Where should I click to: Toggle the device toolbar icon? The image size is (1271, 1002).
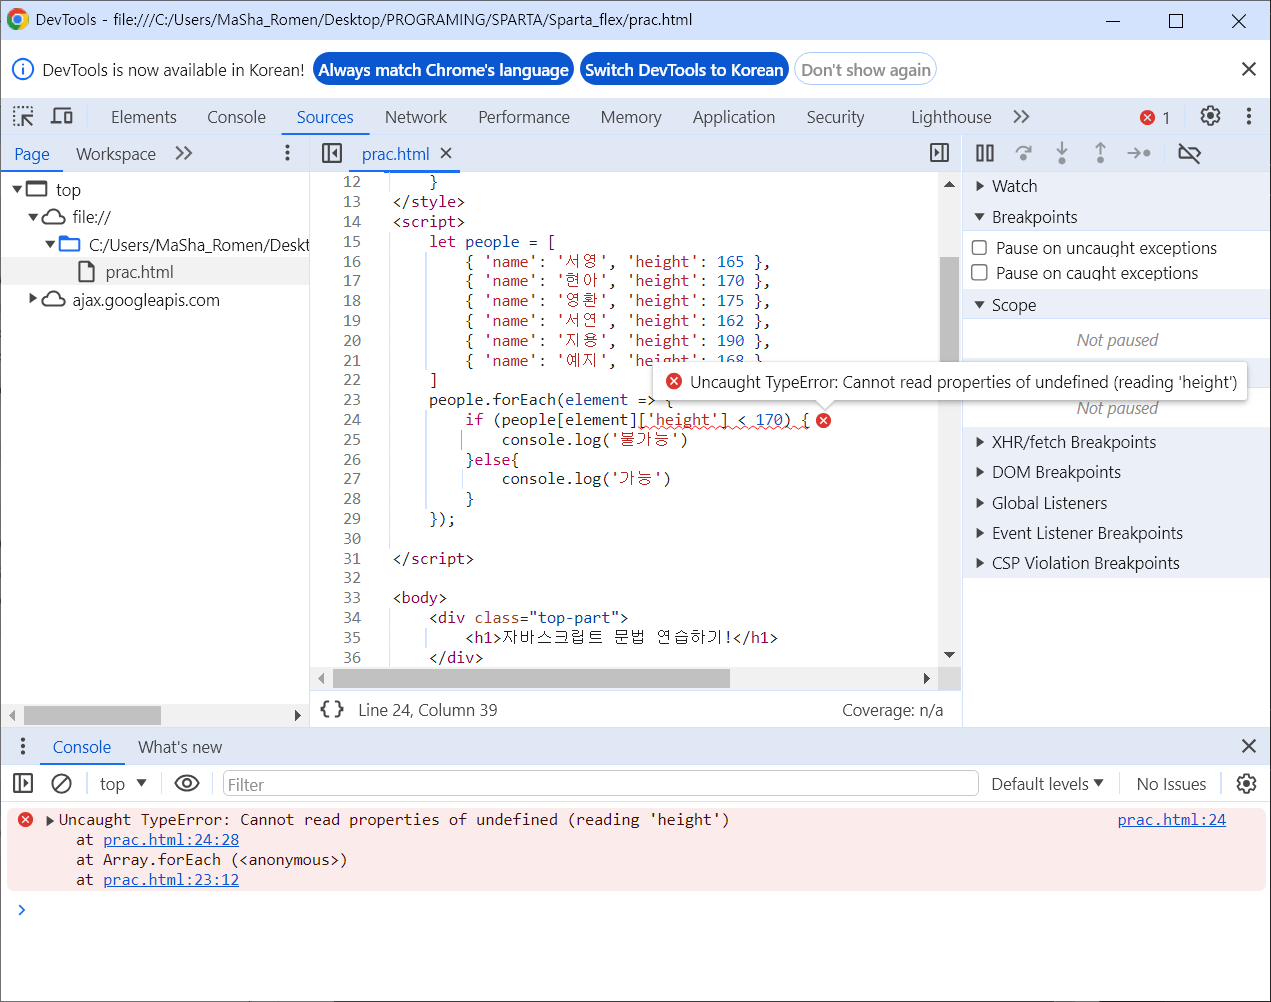click(x=62, y=116)
